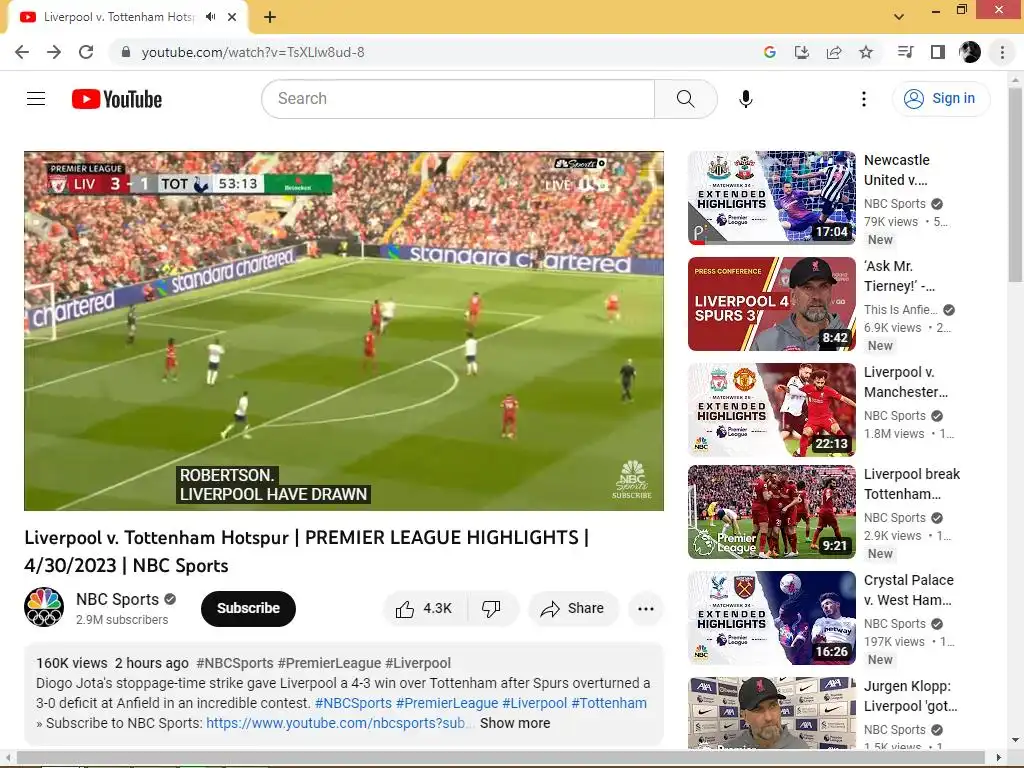Select the '160K views' text
This screenshot has height=768, width=1024.
[x=72, y=663]
